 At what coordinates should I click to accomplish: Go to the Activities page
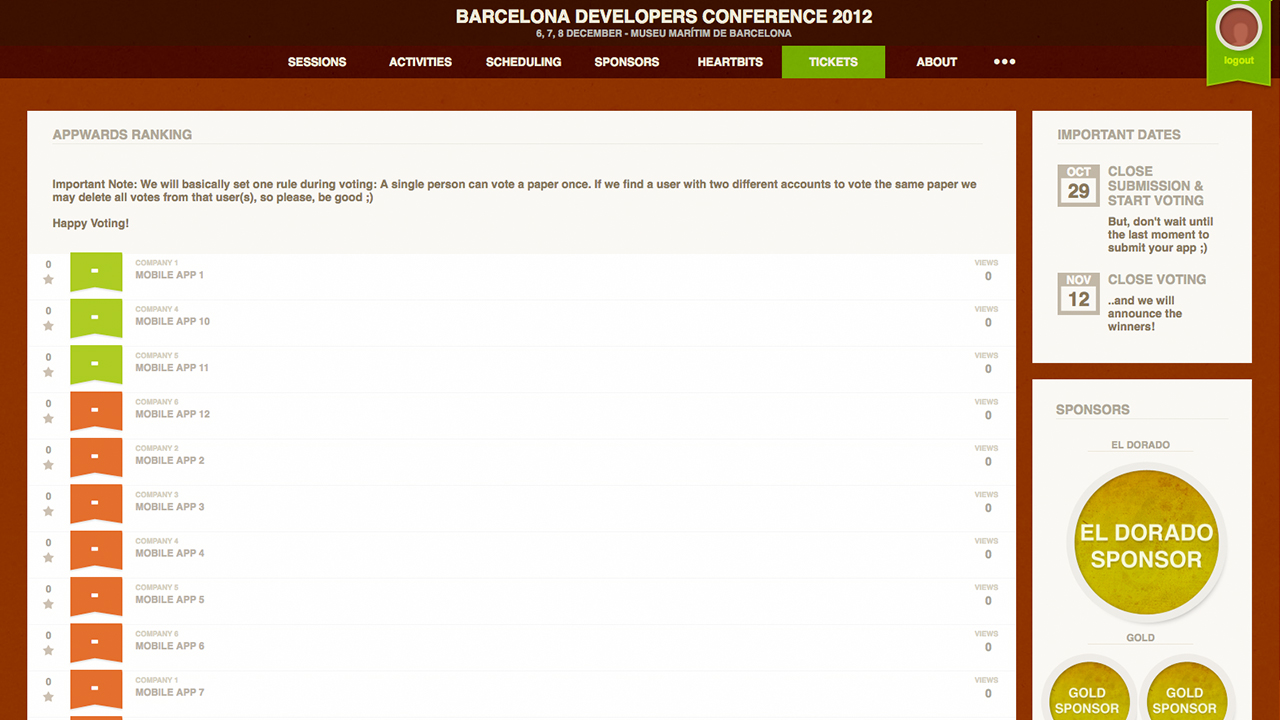[420, 62]
